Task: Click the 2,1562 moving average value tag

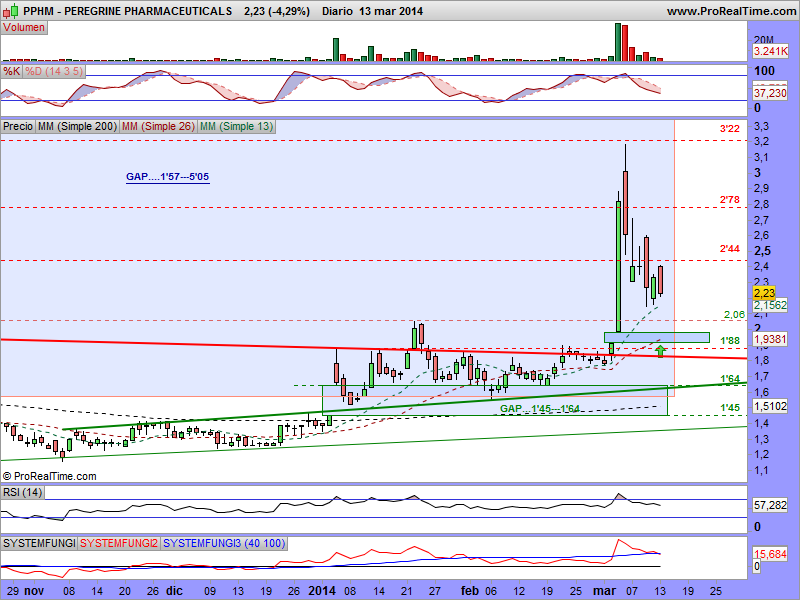Action: [x=770, y=305]
